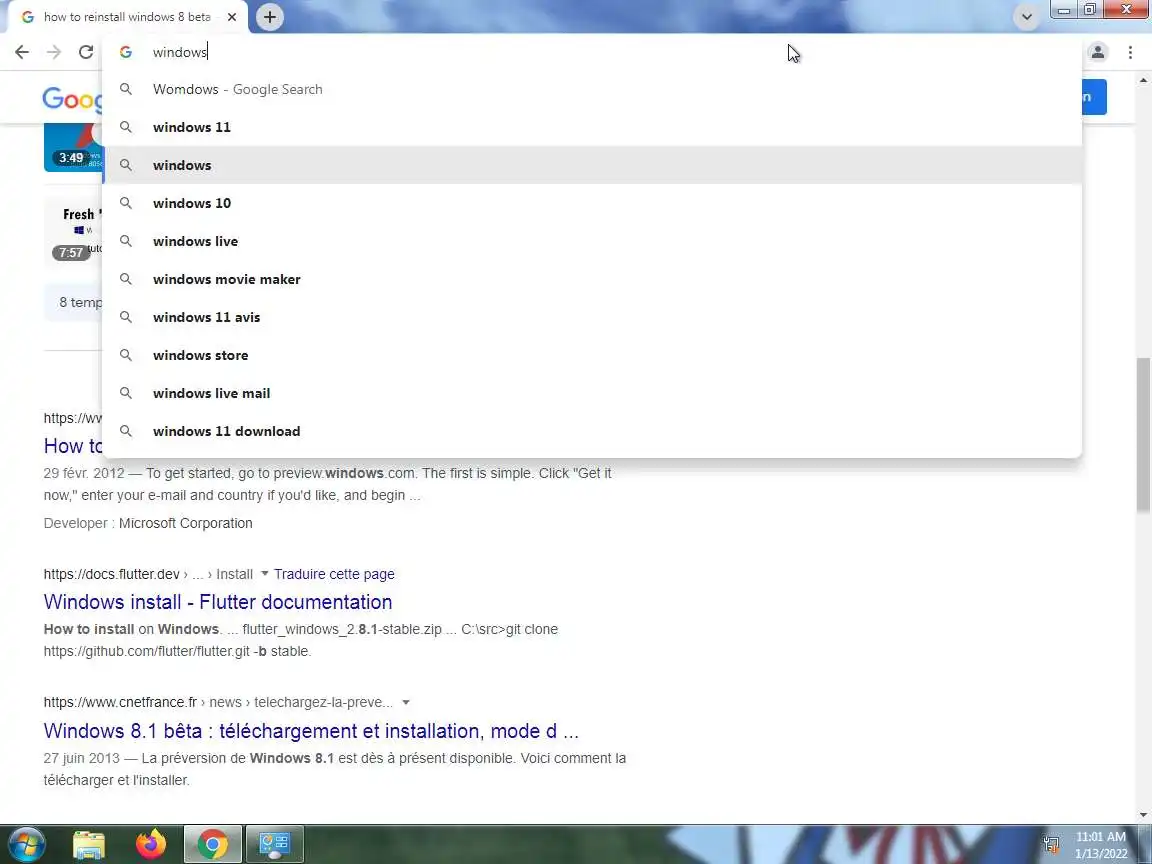Viewport: 1152px width, 864px height.
Task: Pick the 'windows live mail' suggestion
Action: pyautogui.click(x=592, y=393)
